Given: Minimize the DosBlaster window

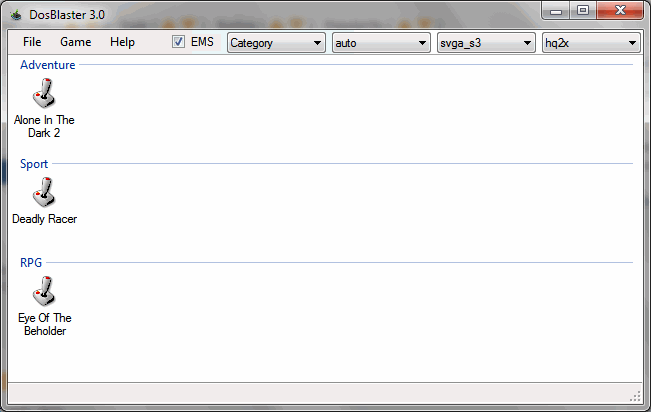Looking at the screenshot, I should (x=556, y=11).
